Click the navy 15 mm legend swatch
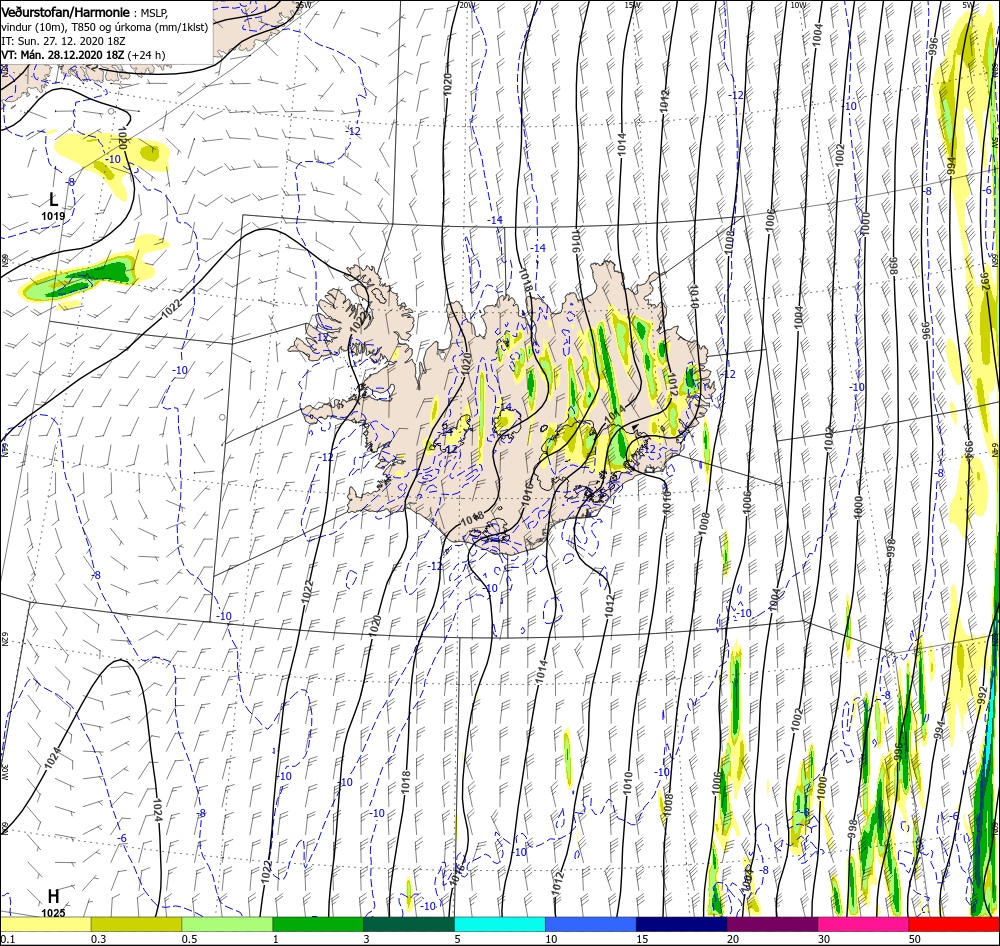1000x946 pixels. pyautogui.click(x=682, y=924)
